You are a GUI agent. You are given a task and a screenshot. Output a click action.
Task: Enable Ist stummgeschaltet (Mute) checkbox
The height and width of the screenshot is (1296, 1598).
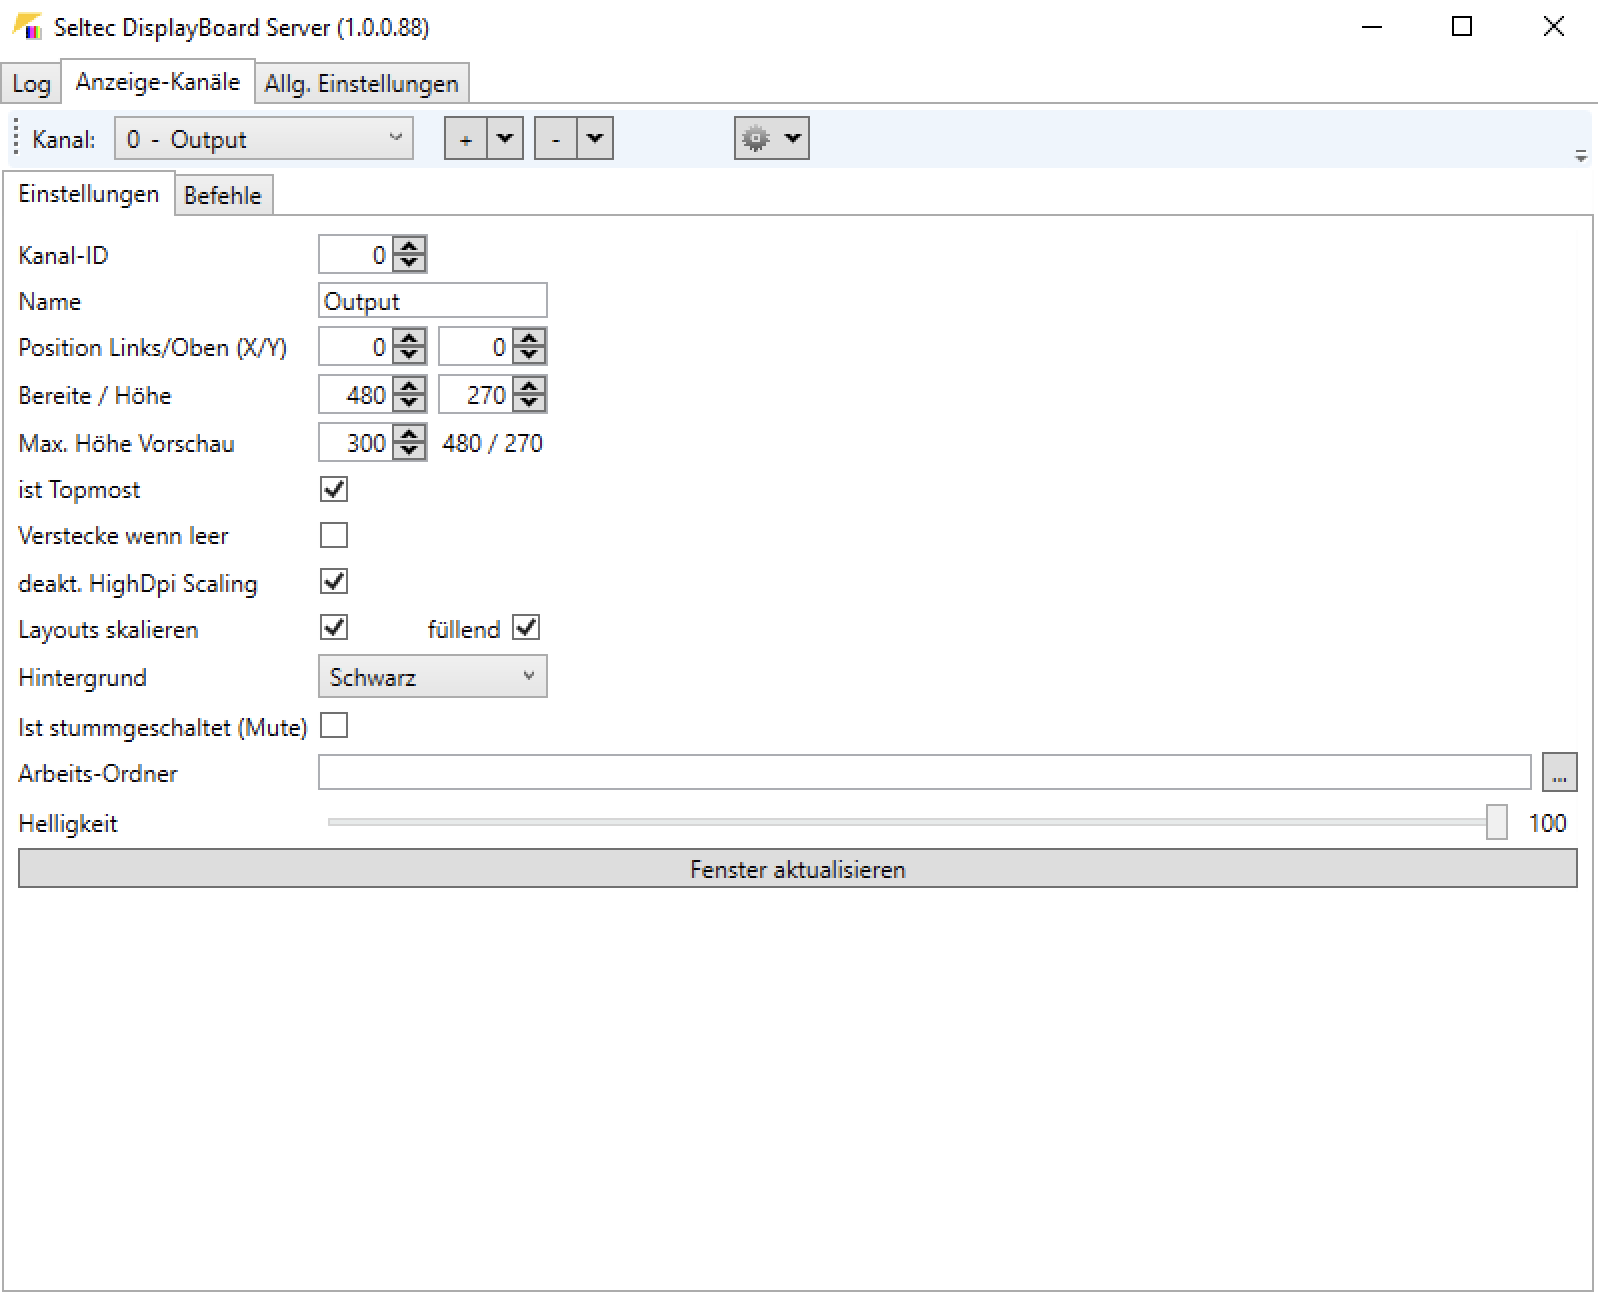(x=334, y=725)
